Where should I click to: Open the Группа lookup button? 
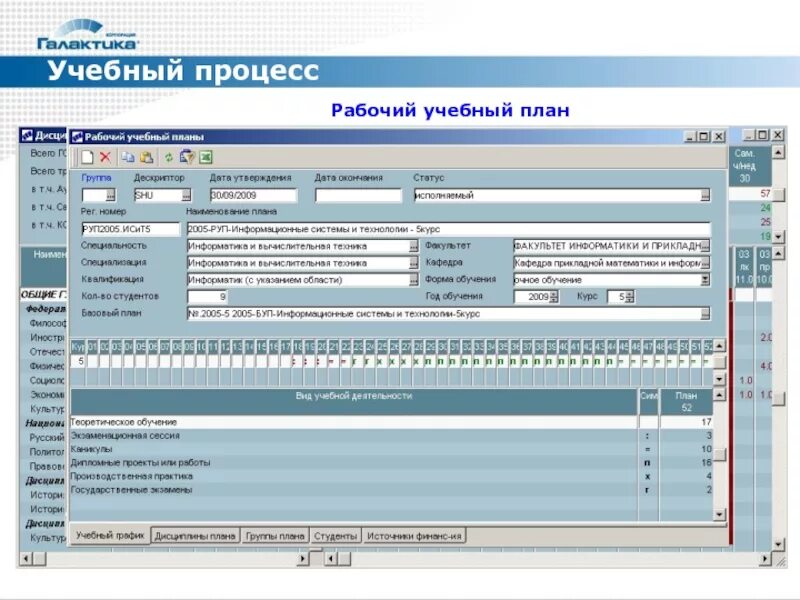coord(111,195)
